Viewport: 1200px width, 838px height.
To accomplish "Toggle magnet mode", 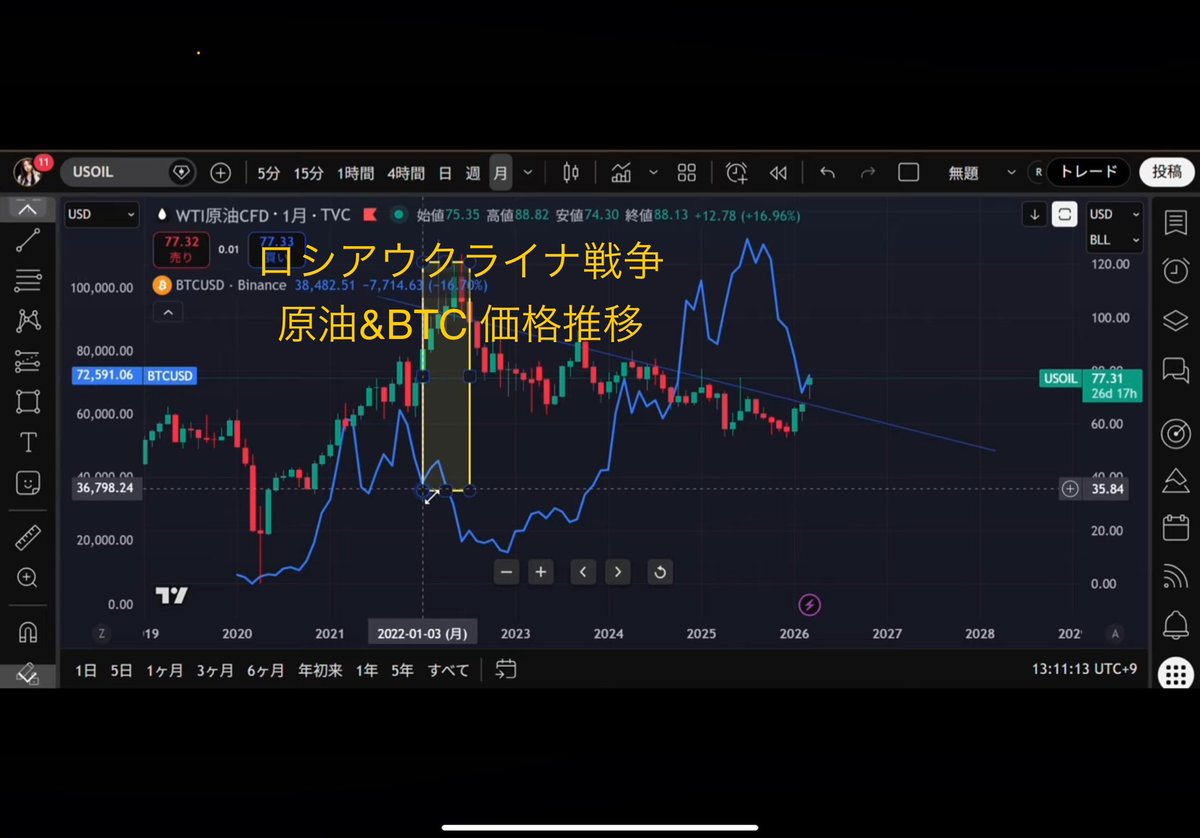I will tap(28, 632).
